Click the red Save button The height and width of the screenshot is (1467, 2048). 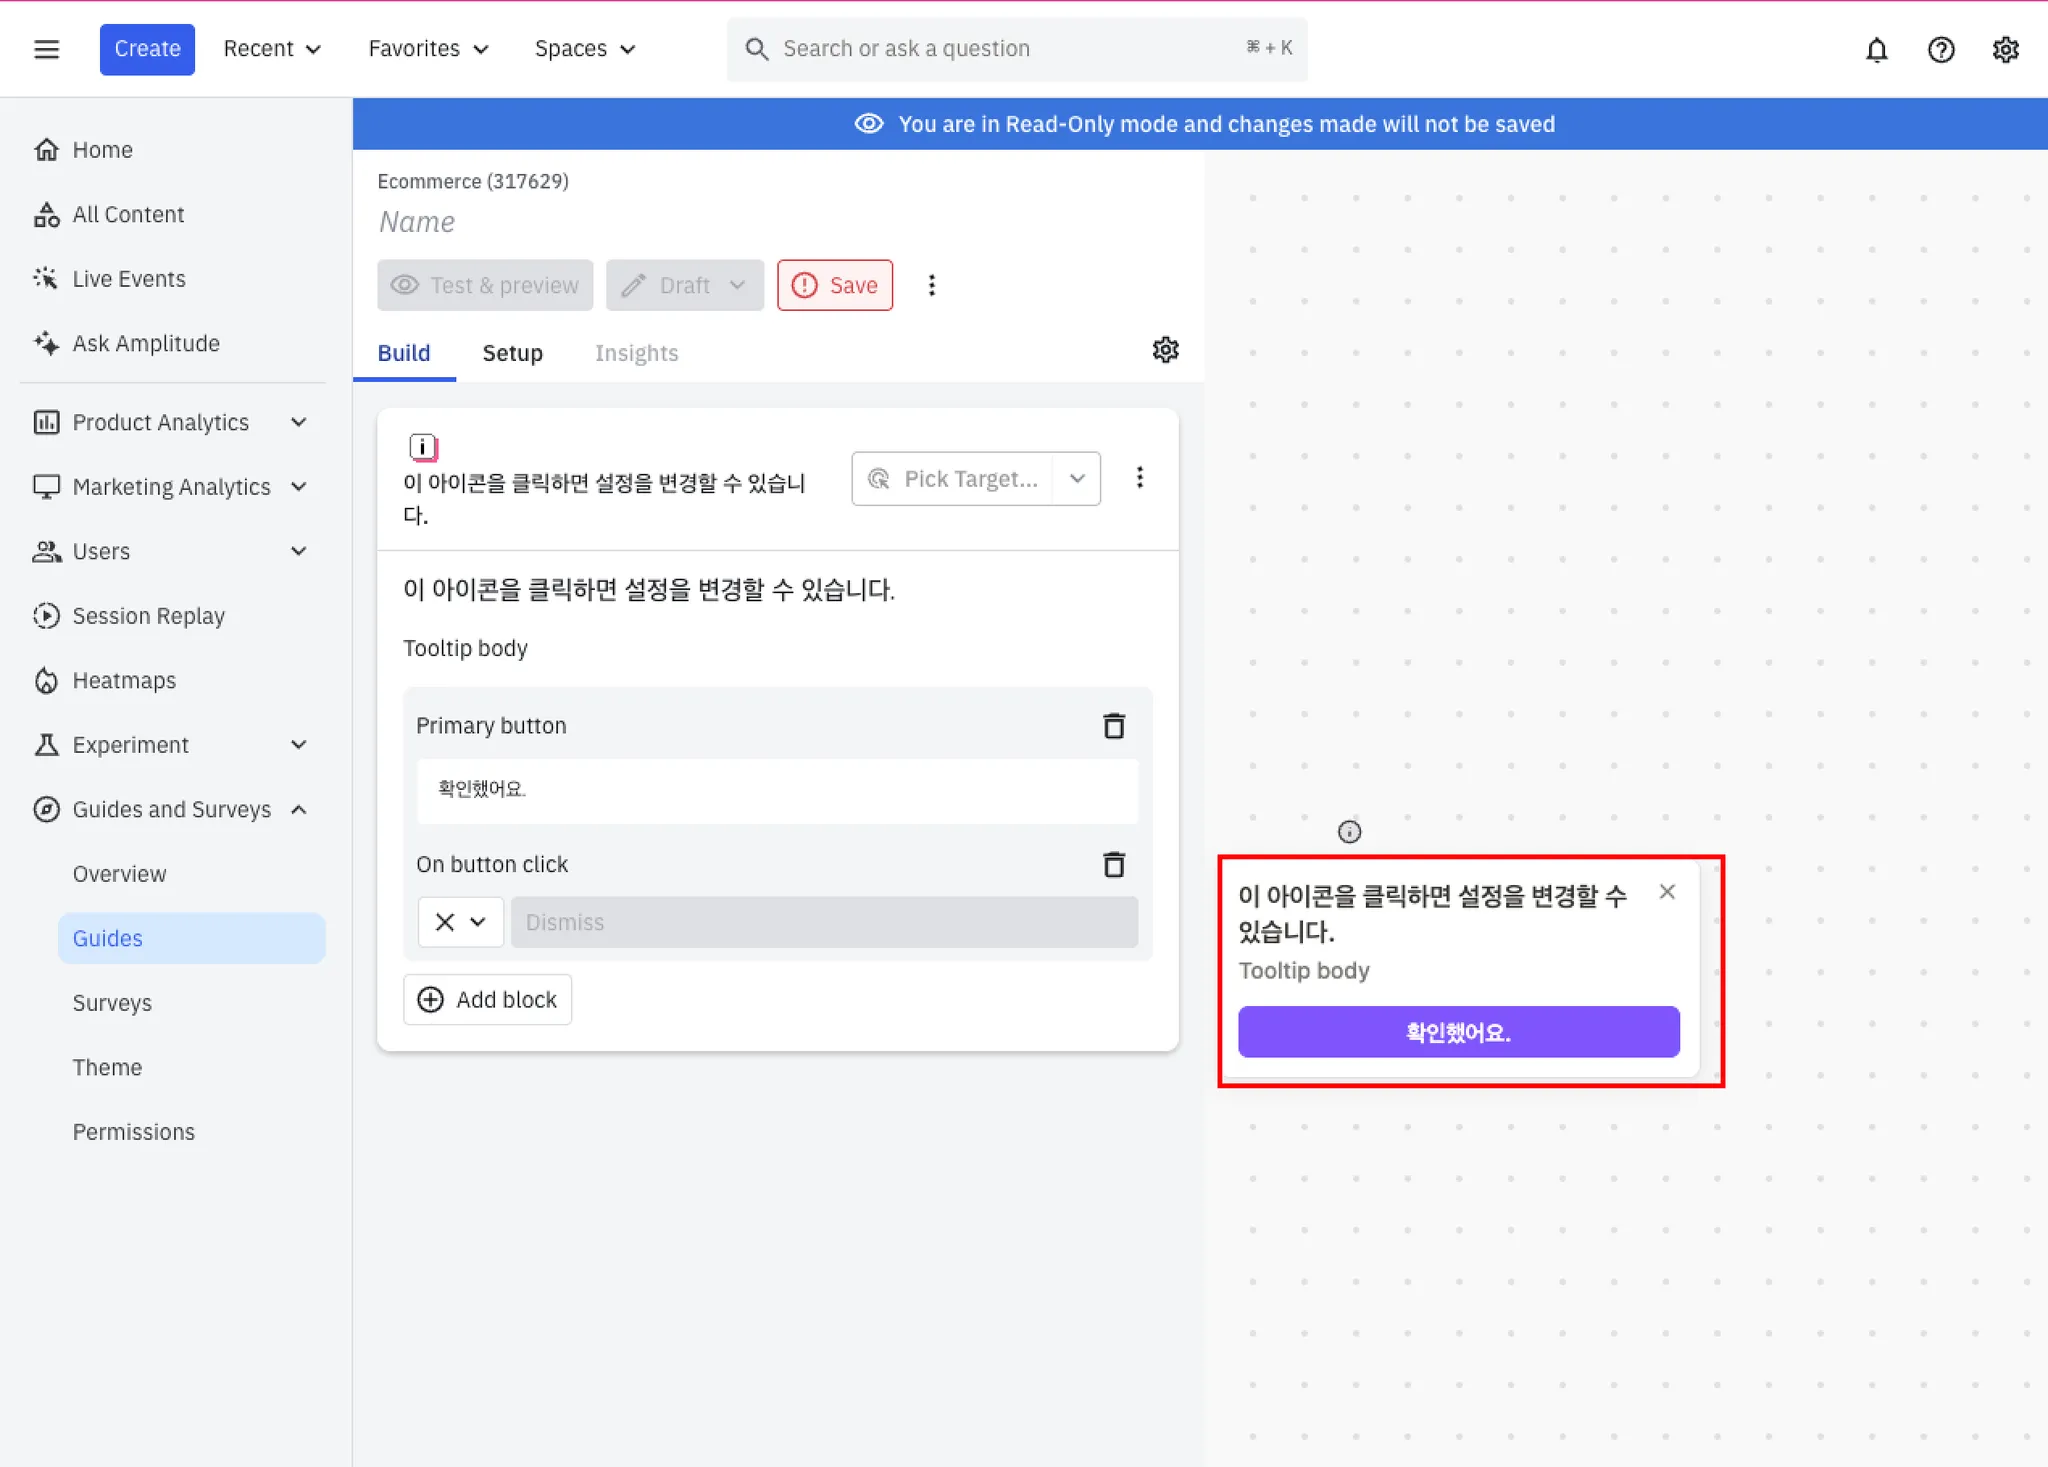point(835,285)
